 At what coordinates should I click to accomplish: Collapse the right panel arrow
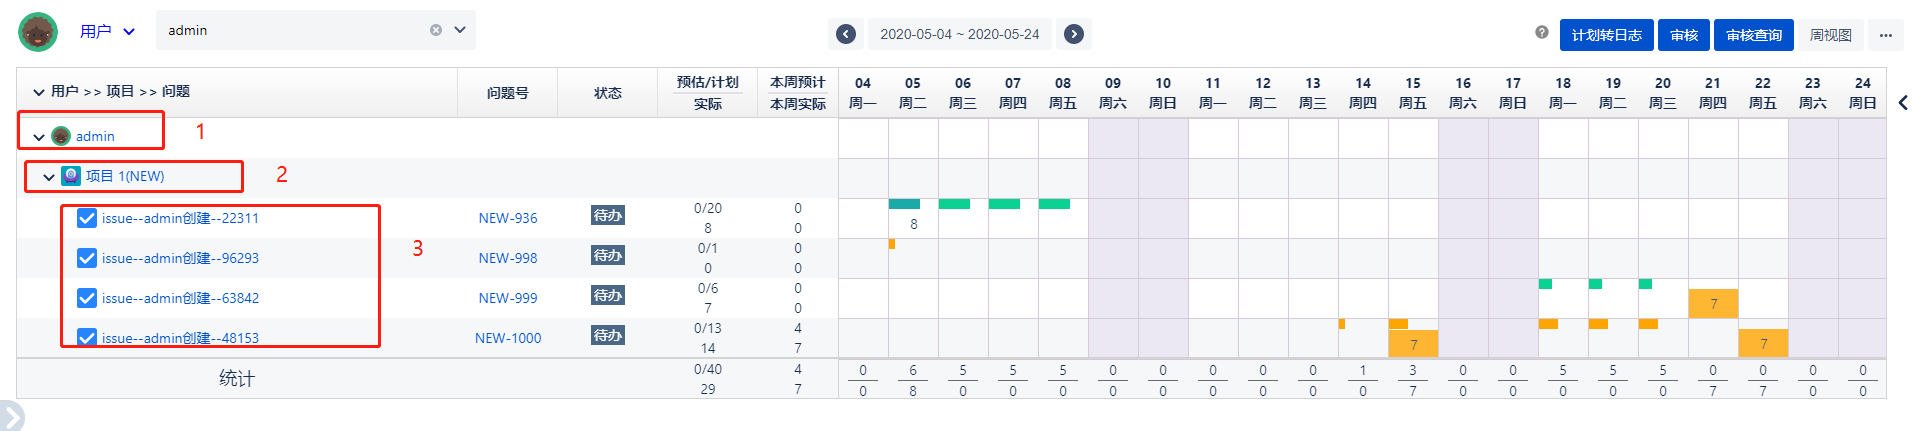coord(1903,102)
